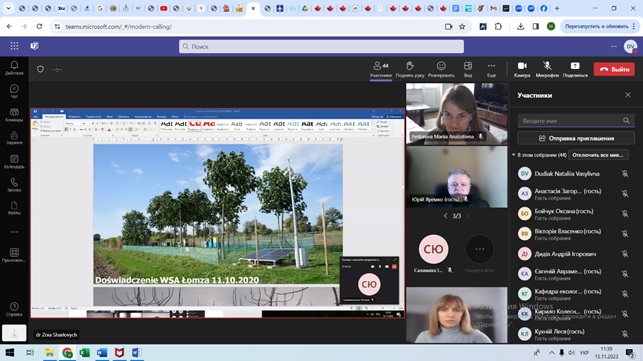The height and width of the screenshot is (361, 643).
Task: Click the СЮ participant avatar tile
Action: tap(433, 249)
